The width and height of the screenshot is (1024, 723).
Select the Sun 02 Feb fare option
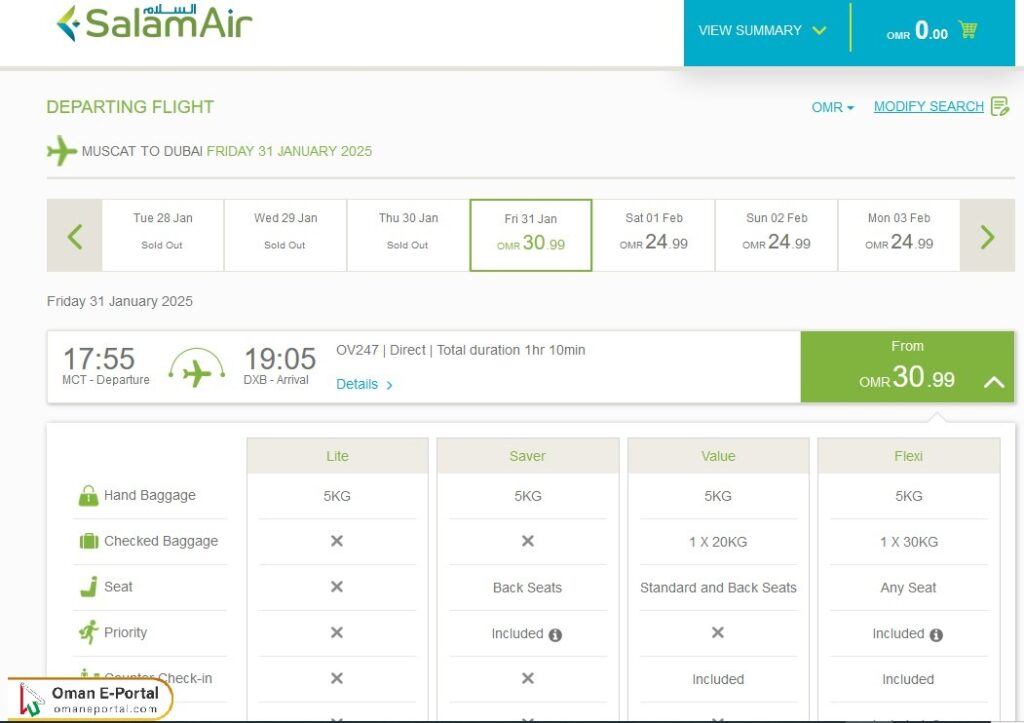(x=776, y=235)
